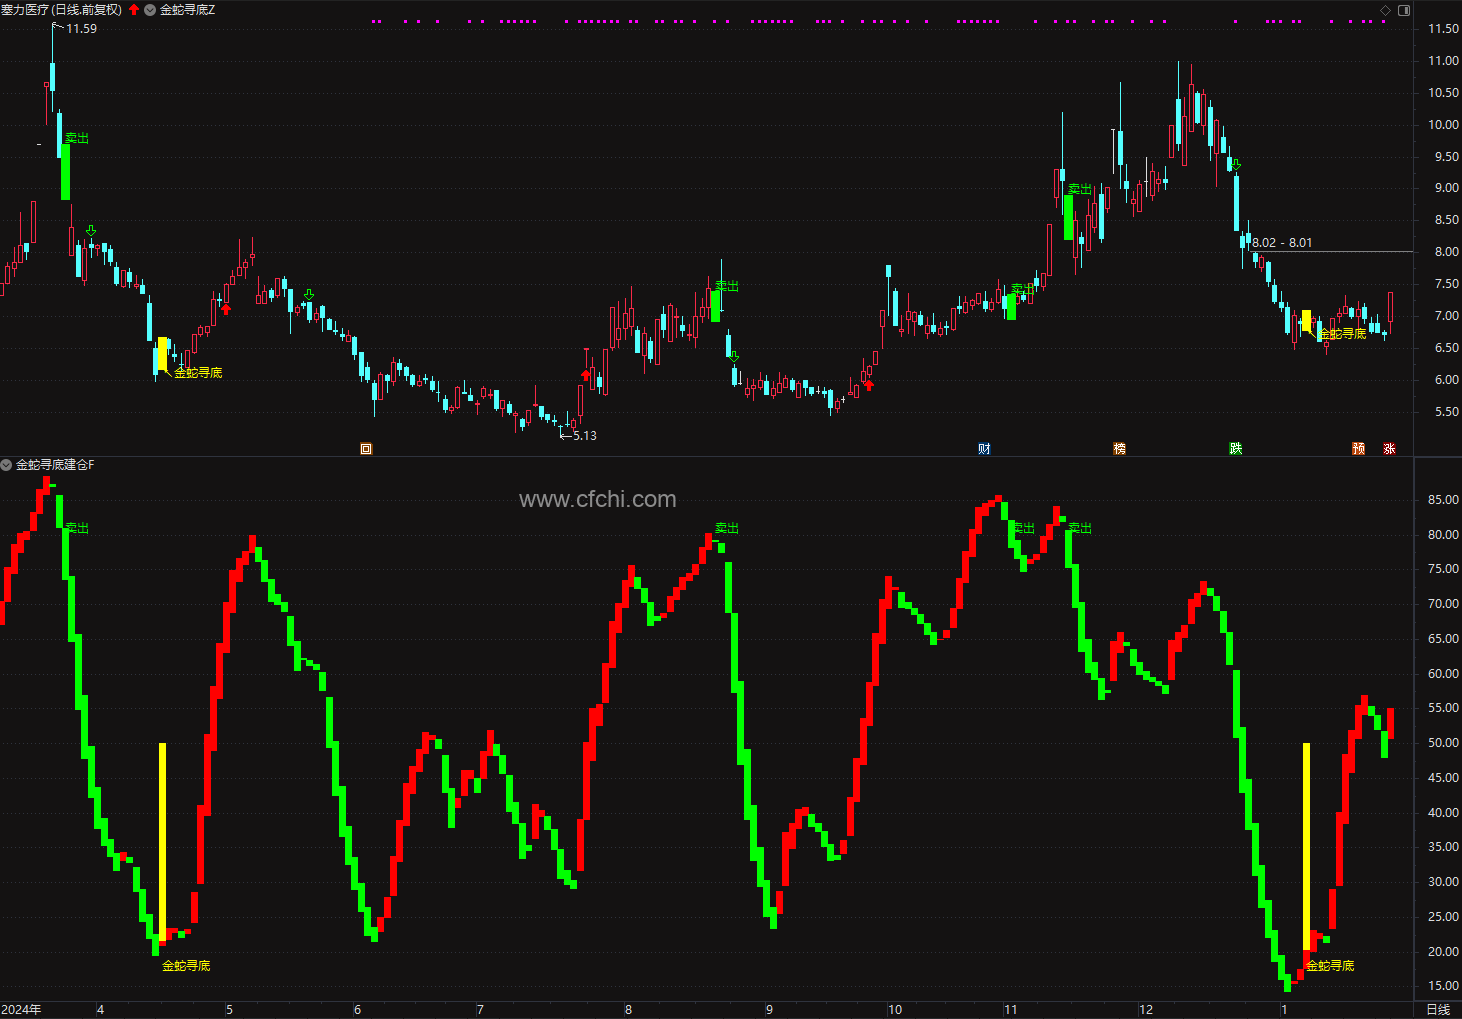The width and height of the screenshot is (1462, 1019).
Task: Click the 11.50 price axis value
Action: coord(1443,29)
